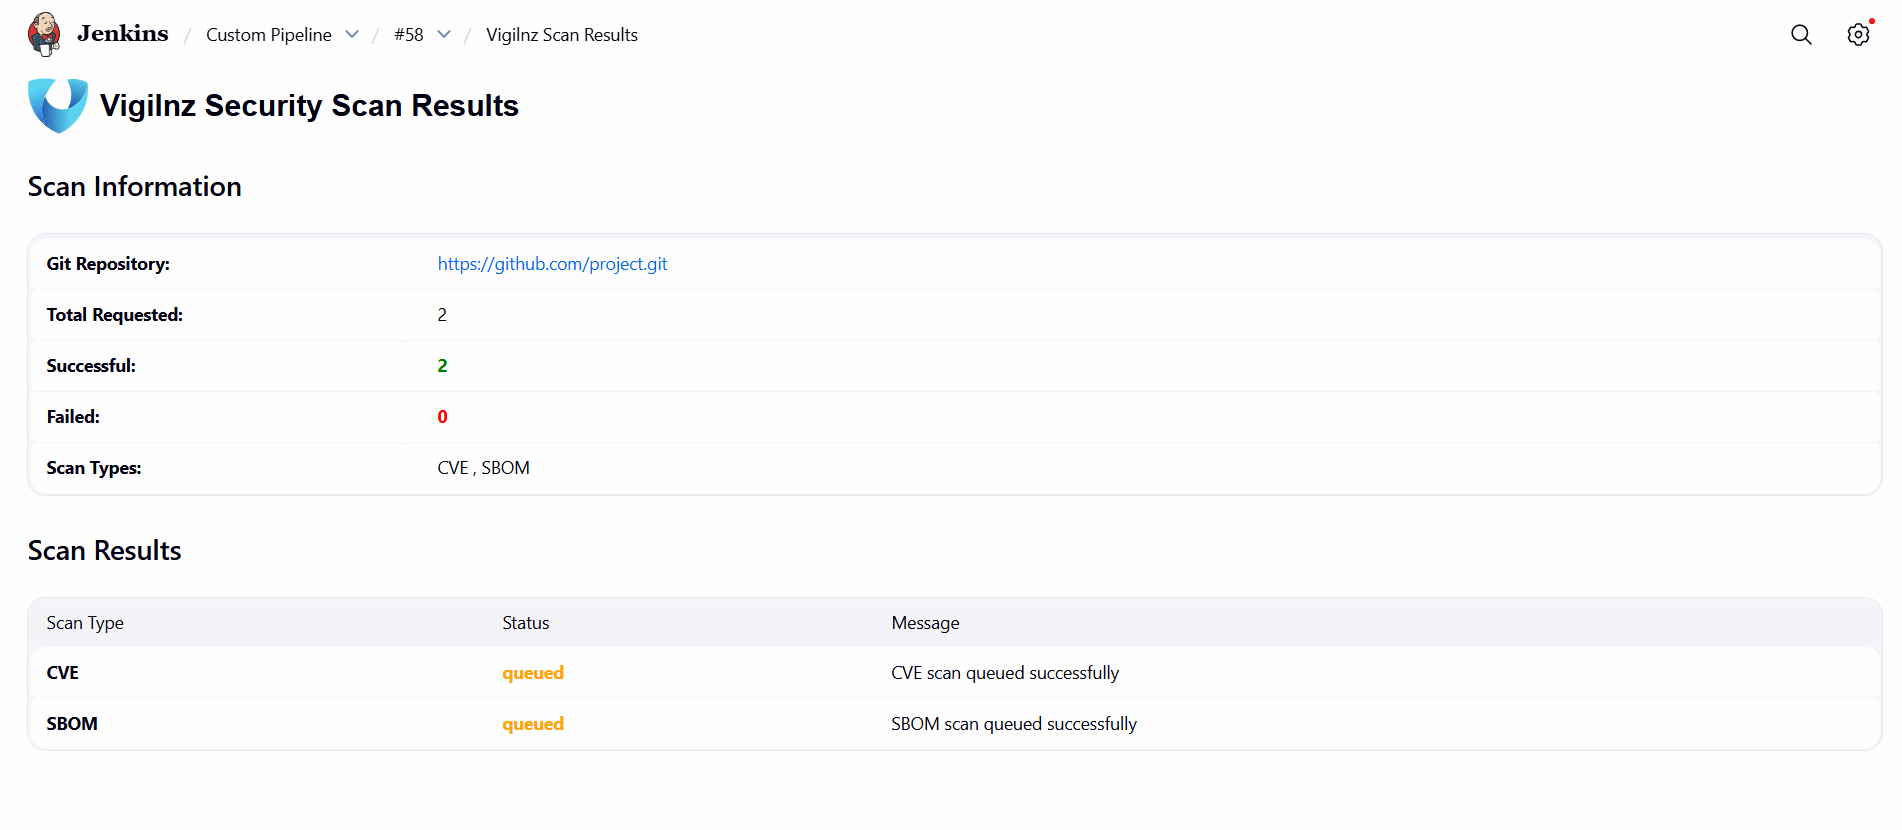Open the github.com/project.git repository link
The image size is (1902, 830).
pos(552,264)
